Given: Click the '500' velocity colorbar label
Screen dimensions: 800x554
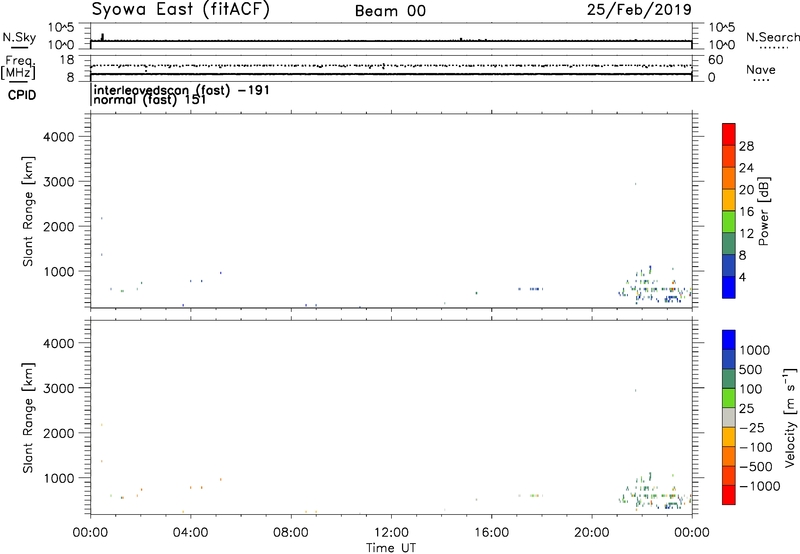Looking at the screenshot, I should coord(753,369).
